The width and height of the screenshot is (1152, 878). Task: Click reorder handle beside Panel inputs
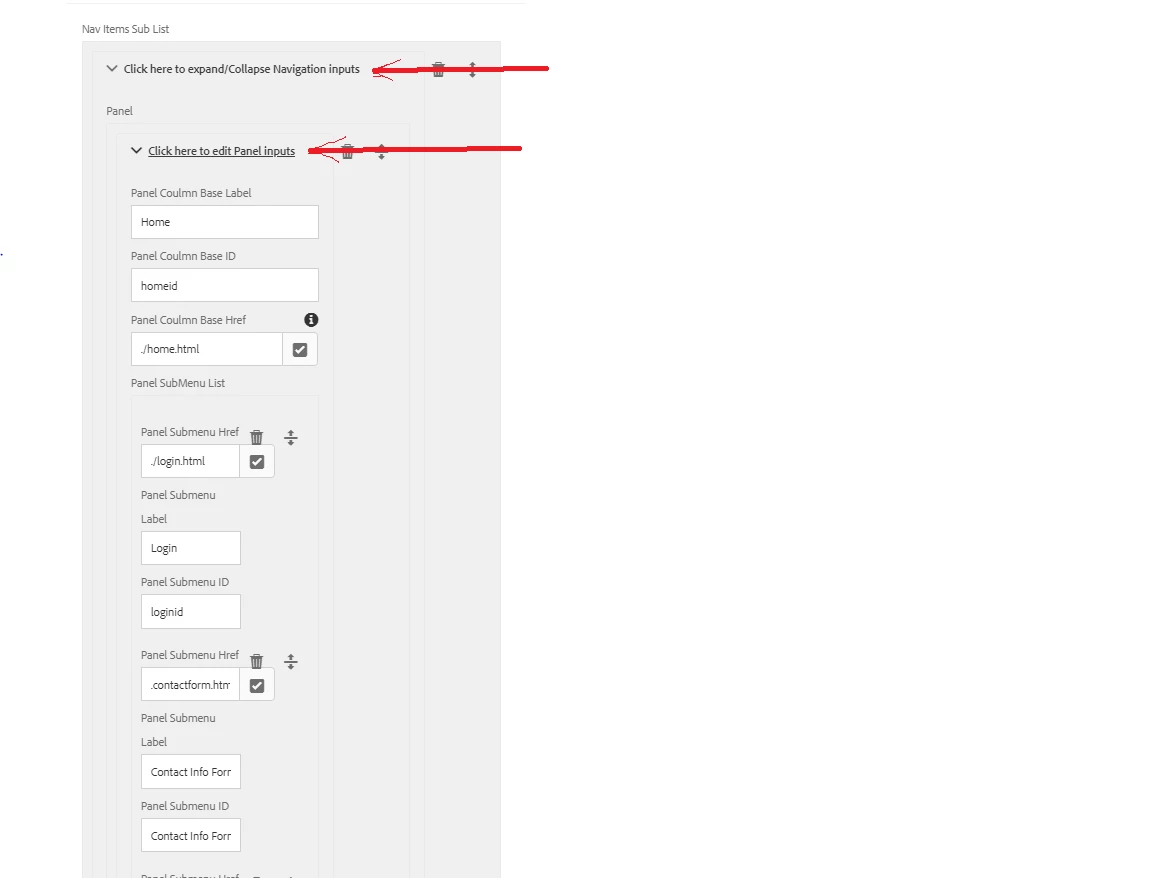381,152
